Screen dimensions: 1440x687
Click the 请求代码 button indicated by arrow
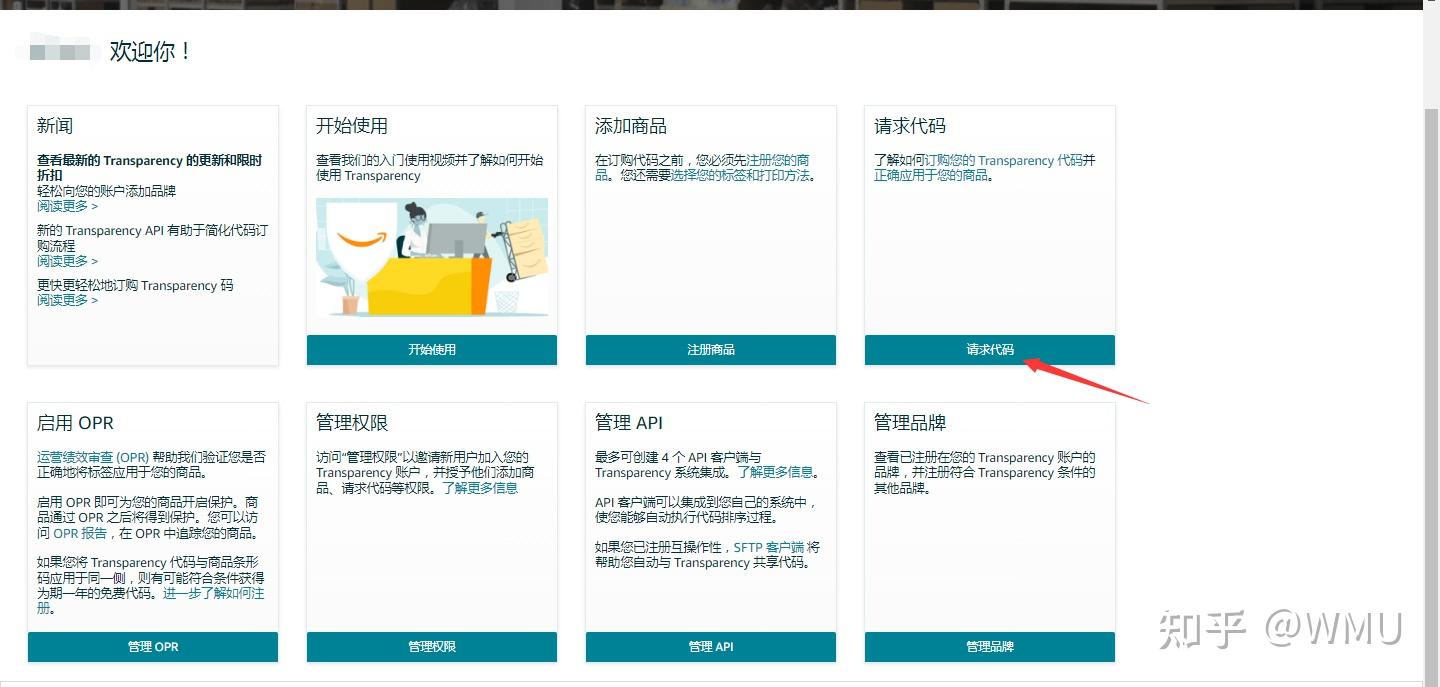(x=989, y=350)
